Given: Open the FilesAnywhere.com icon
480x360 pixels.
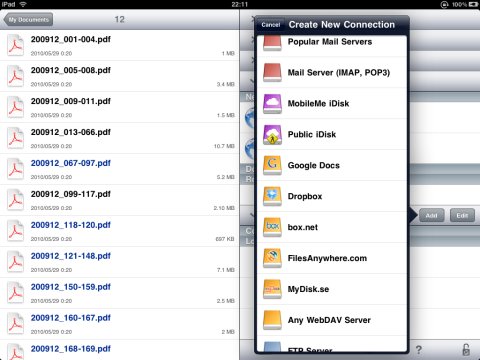Looking at the screenshot, I should [x=272, y=258].
